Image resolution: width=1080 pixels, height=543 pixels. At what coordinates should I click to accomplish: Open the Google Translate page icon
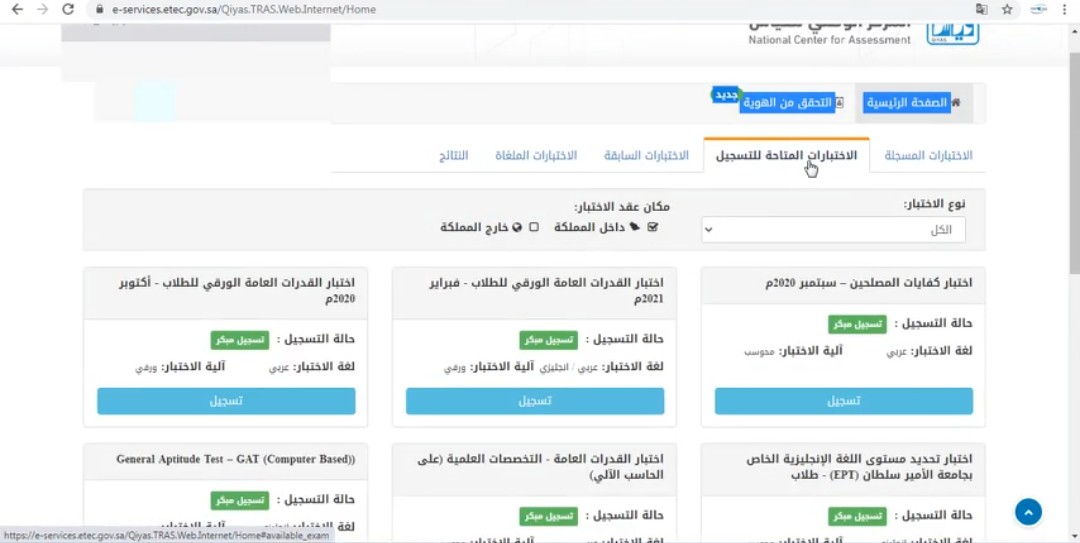[x=981, y=9]
